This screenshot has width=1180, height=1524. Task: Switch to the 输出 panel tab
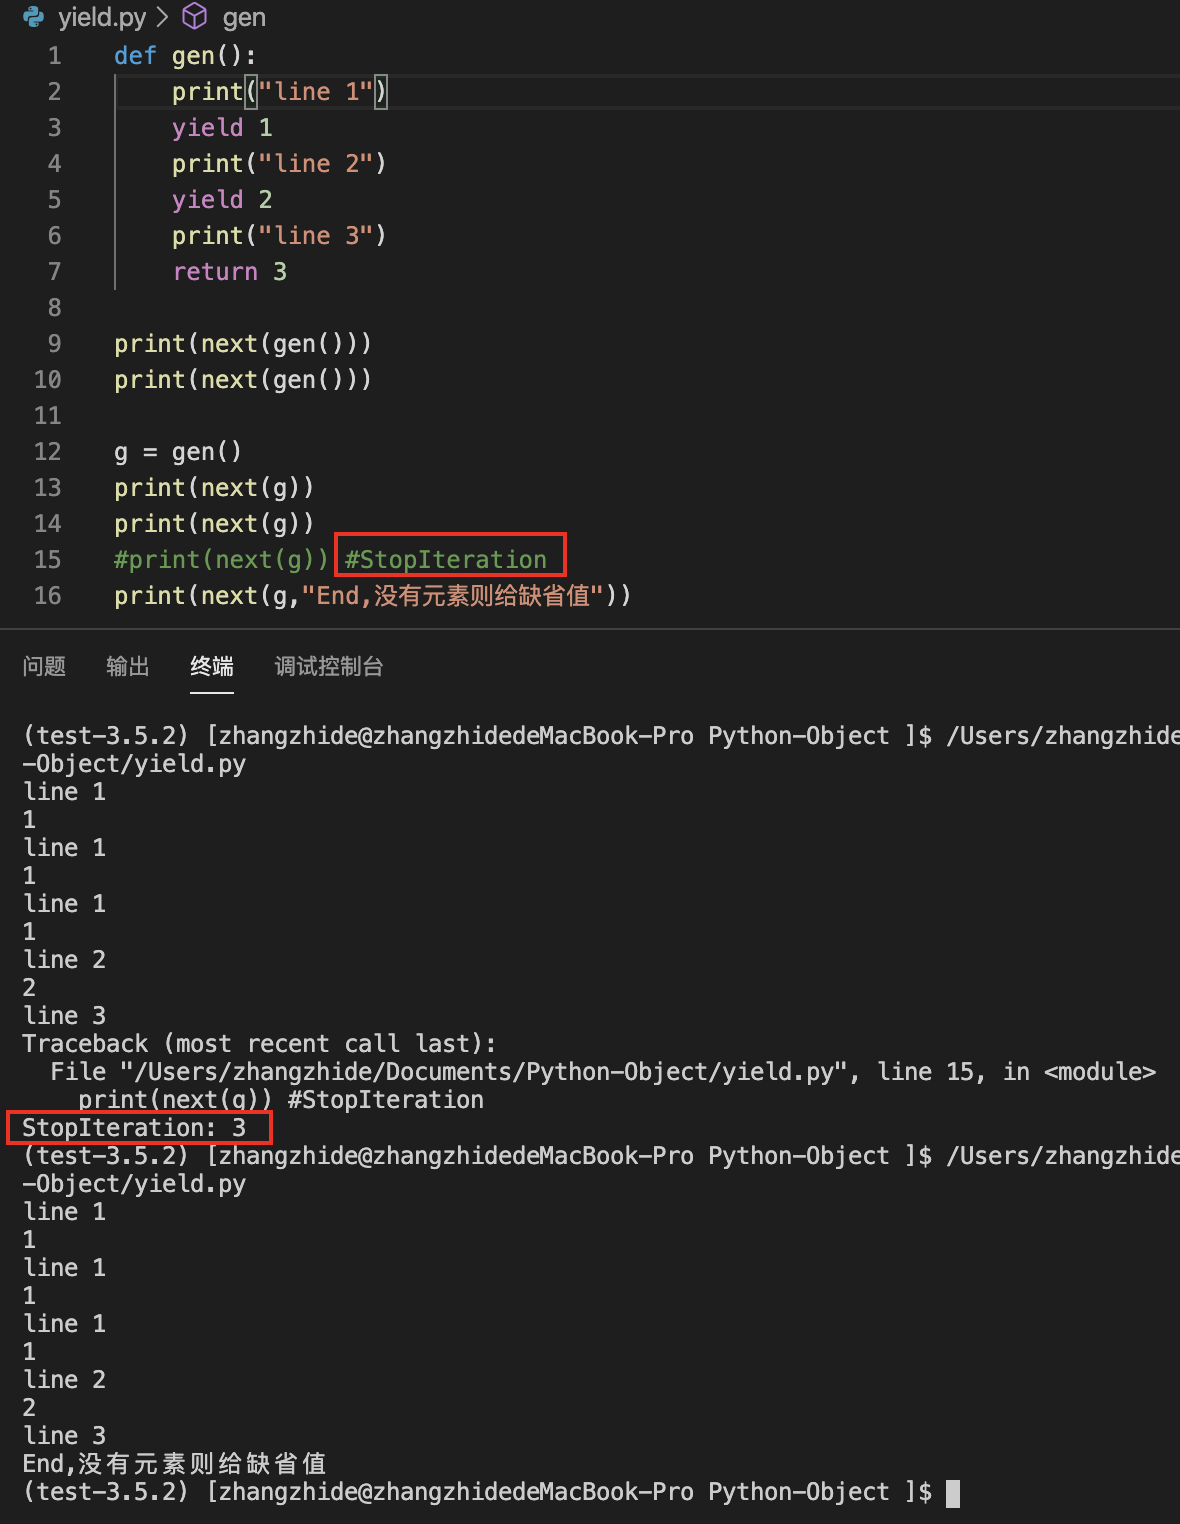click(128, 666)
